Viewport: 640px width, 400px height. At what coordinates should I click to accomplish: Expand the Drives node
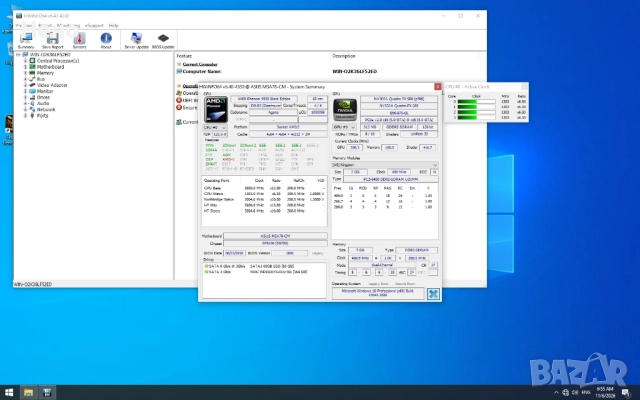(x=25, y=98)
